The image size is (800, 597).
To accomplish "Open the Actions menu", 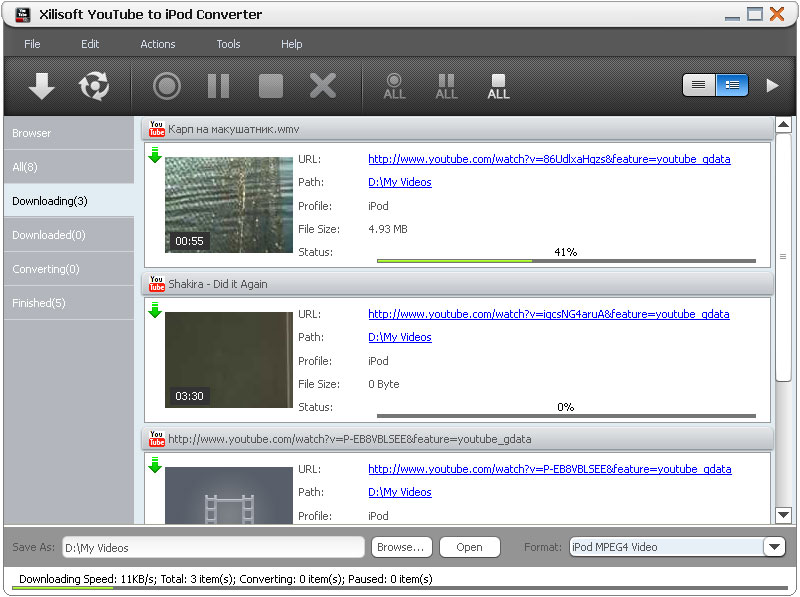I will click(x=157, y=44).
